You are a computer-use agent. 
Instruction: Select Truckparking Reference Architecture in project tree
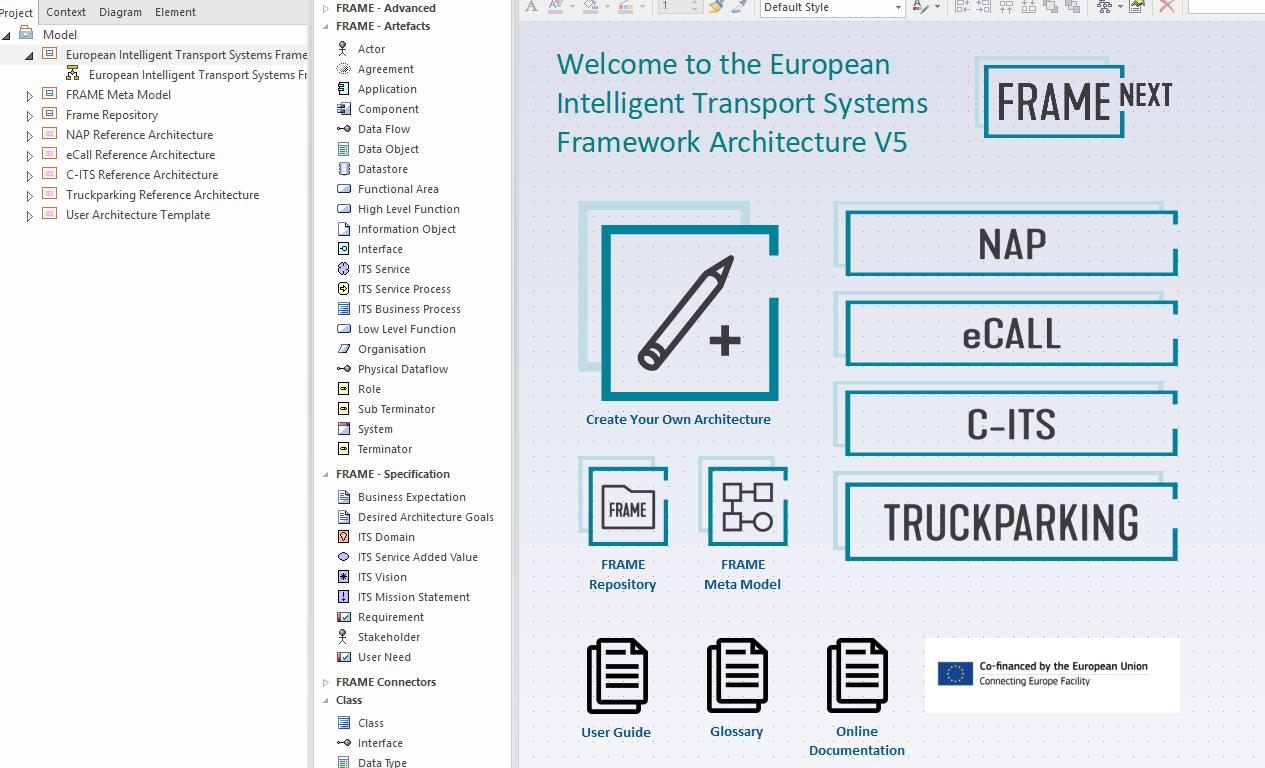pyautogui.click(x=162, y=195)
